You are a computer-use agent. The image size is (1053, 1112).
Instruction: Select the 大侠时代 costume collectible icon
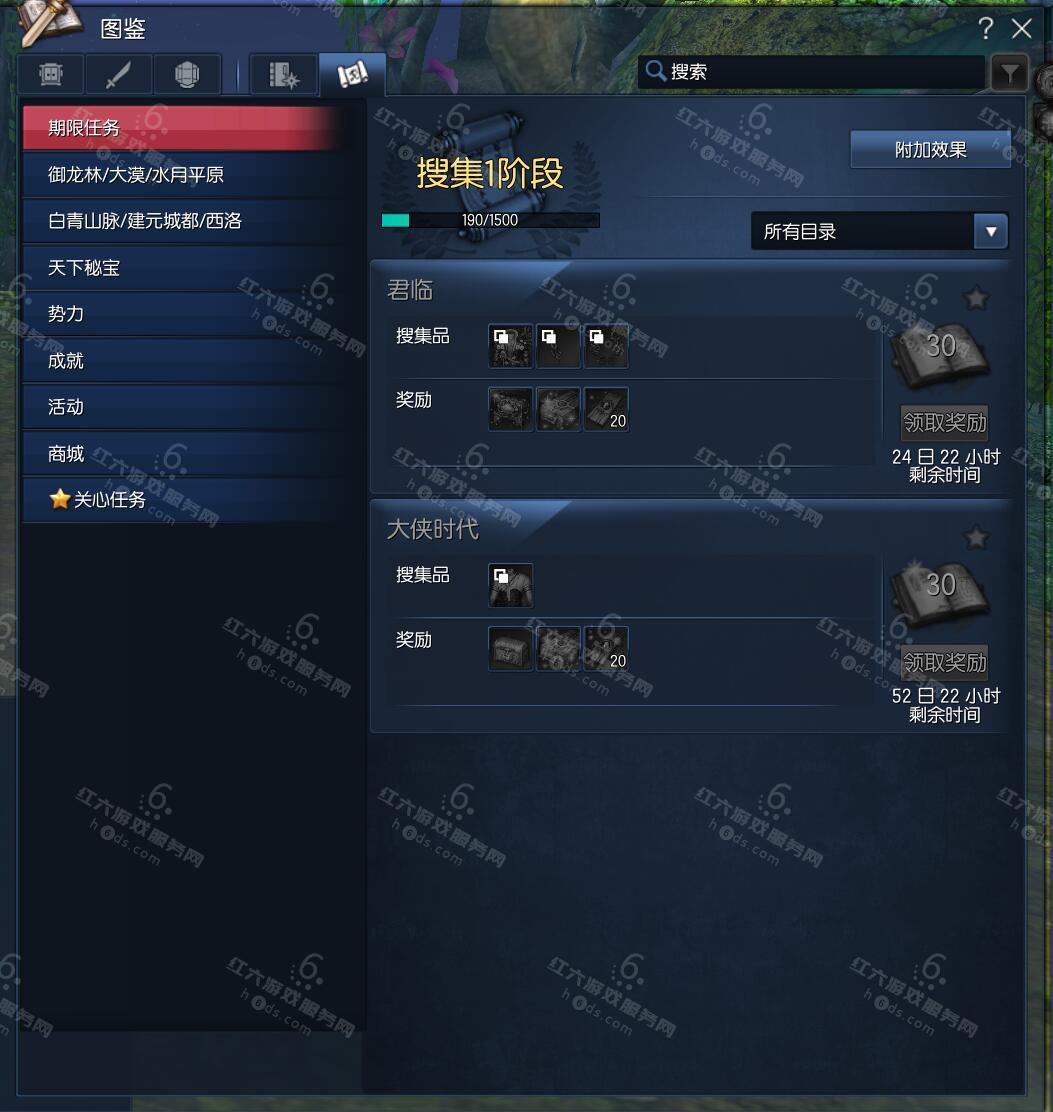(511, 585)
